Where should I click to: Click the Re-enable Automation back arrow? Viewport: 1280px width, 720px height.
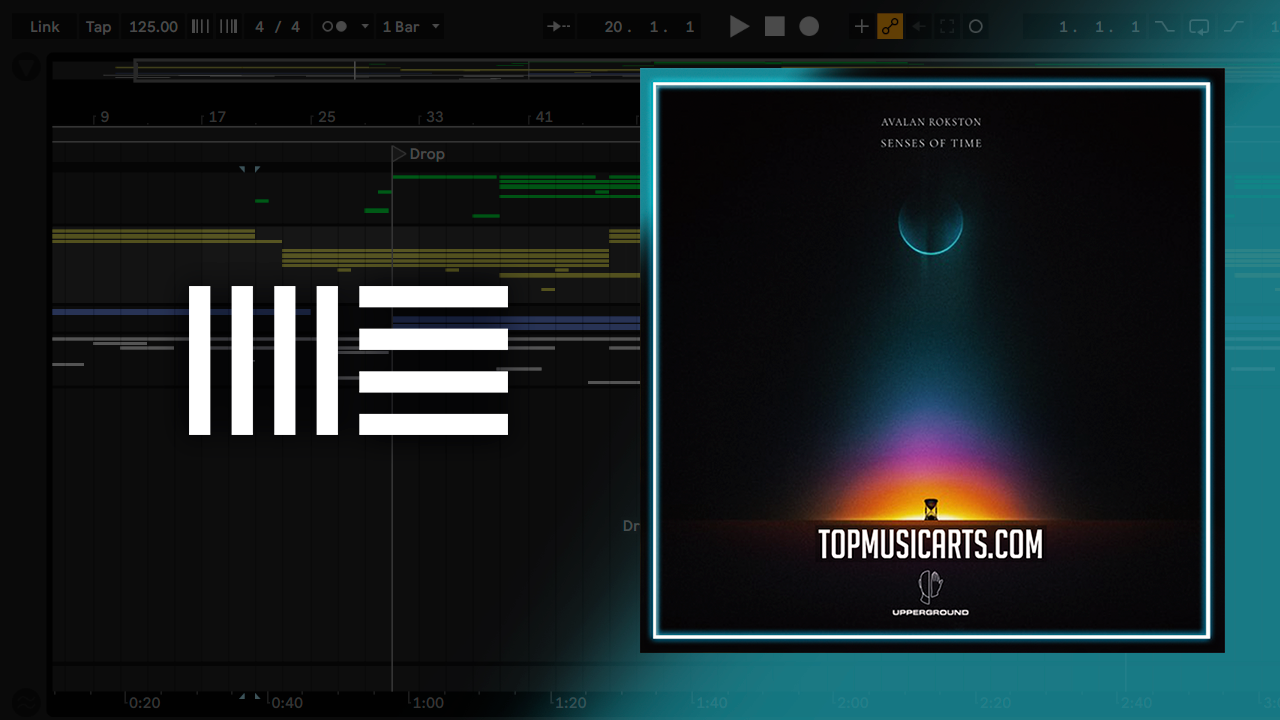point(919,27)
